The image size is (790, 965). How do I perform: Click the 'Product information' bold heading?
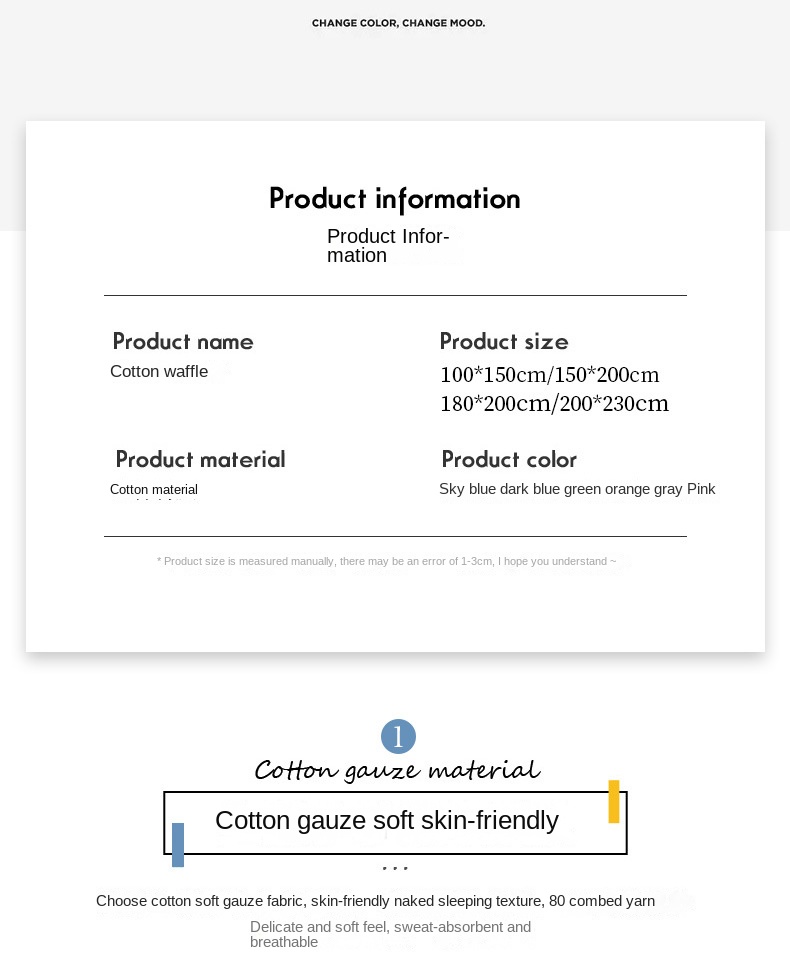(395, 199)
